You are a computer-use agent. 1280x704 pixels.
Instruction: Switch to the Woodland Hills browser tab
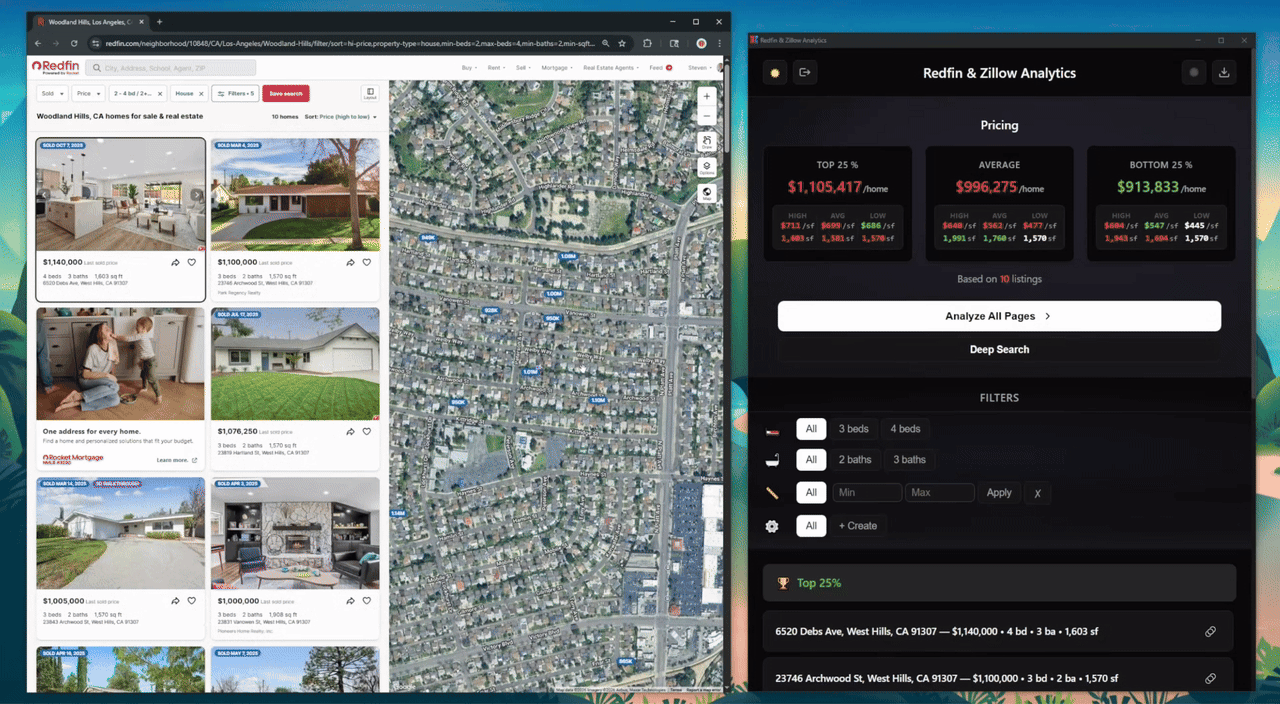click(85, 20)
